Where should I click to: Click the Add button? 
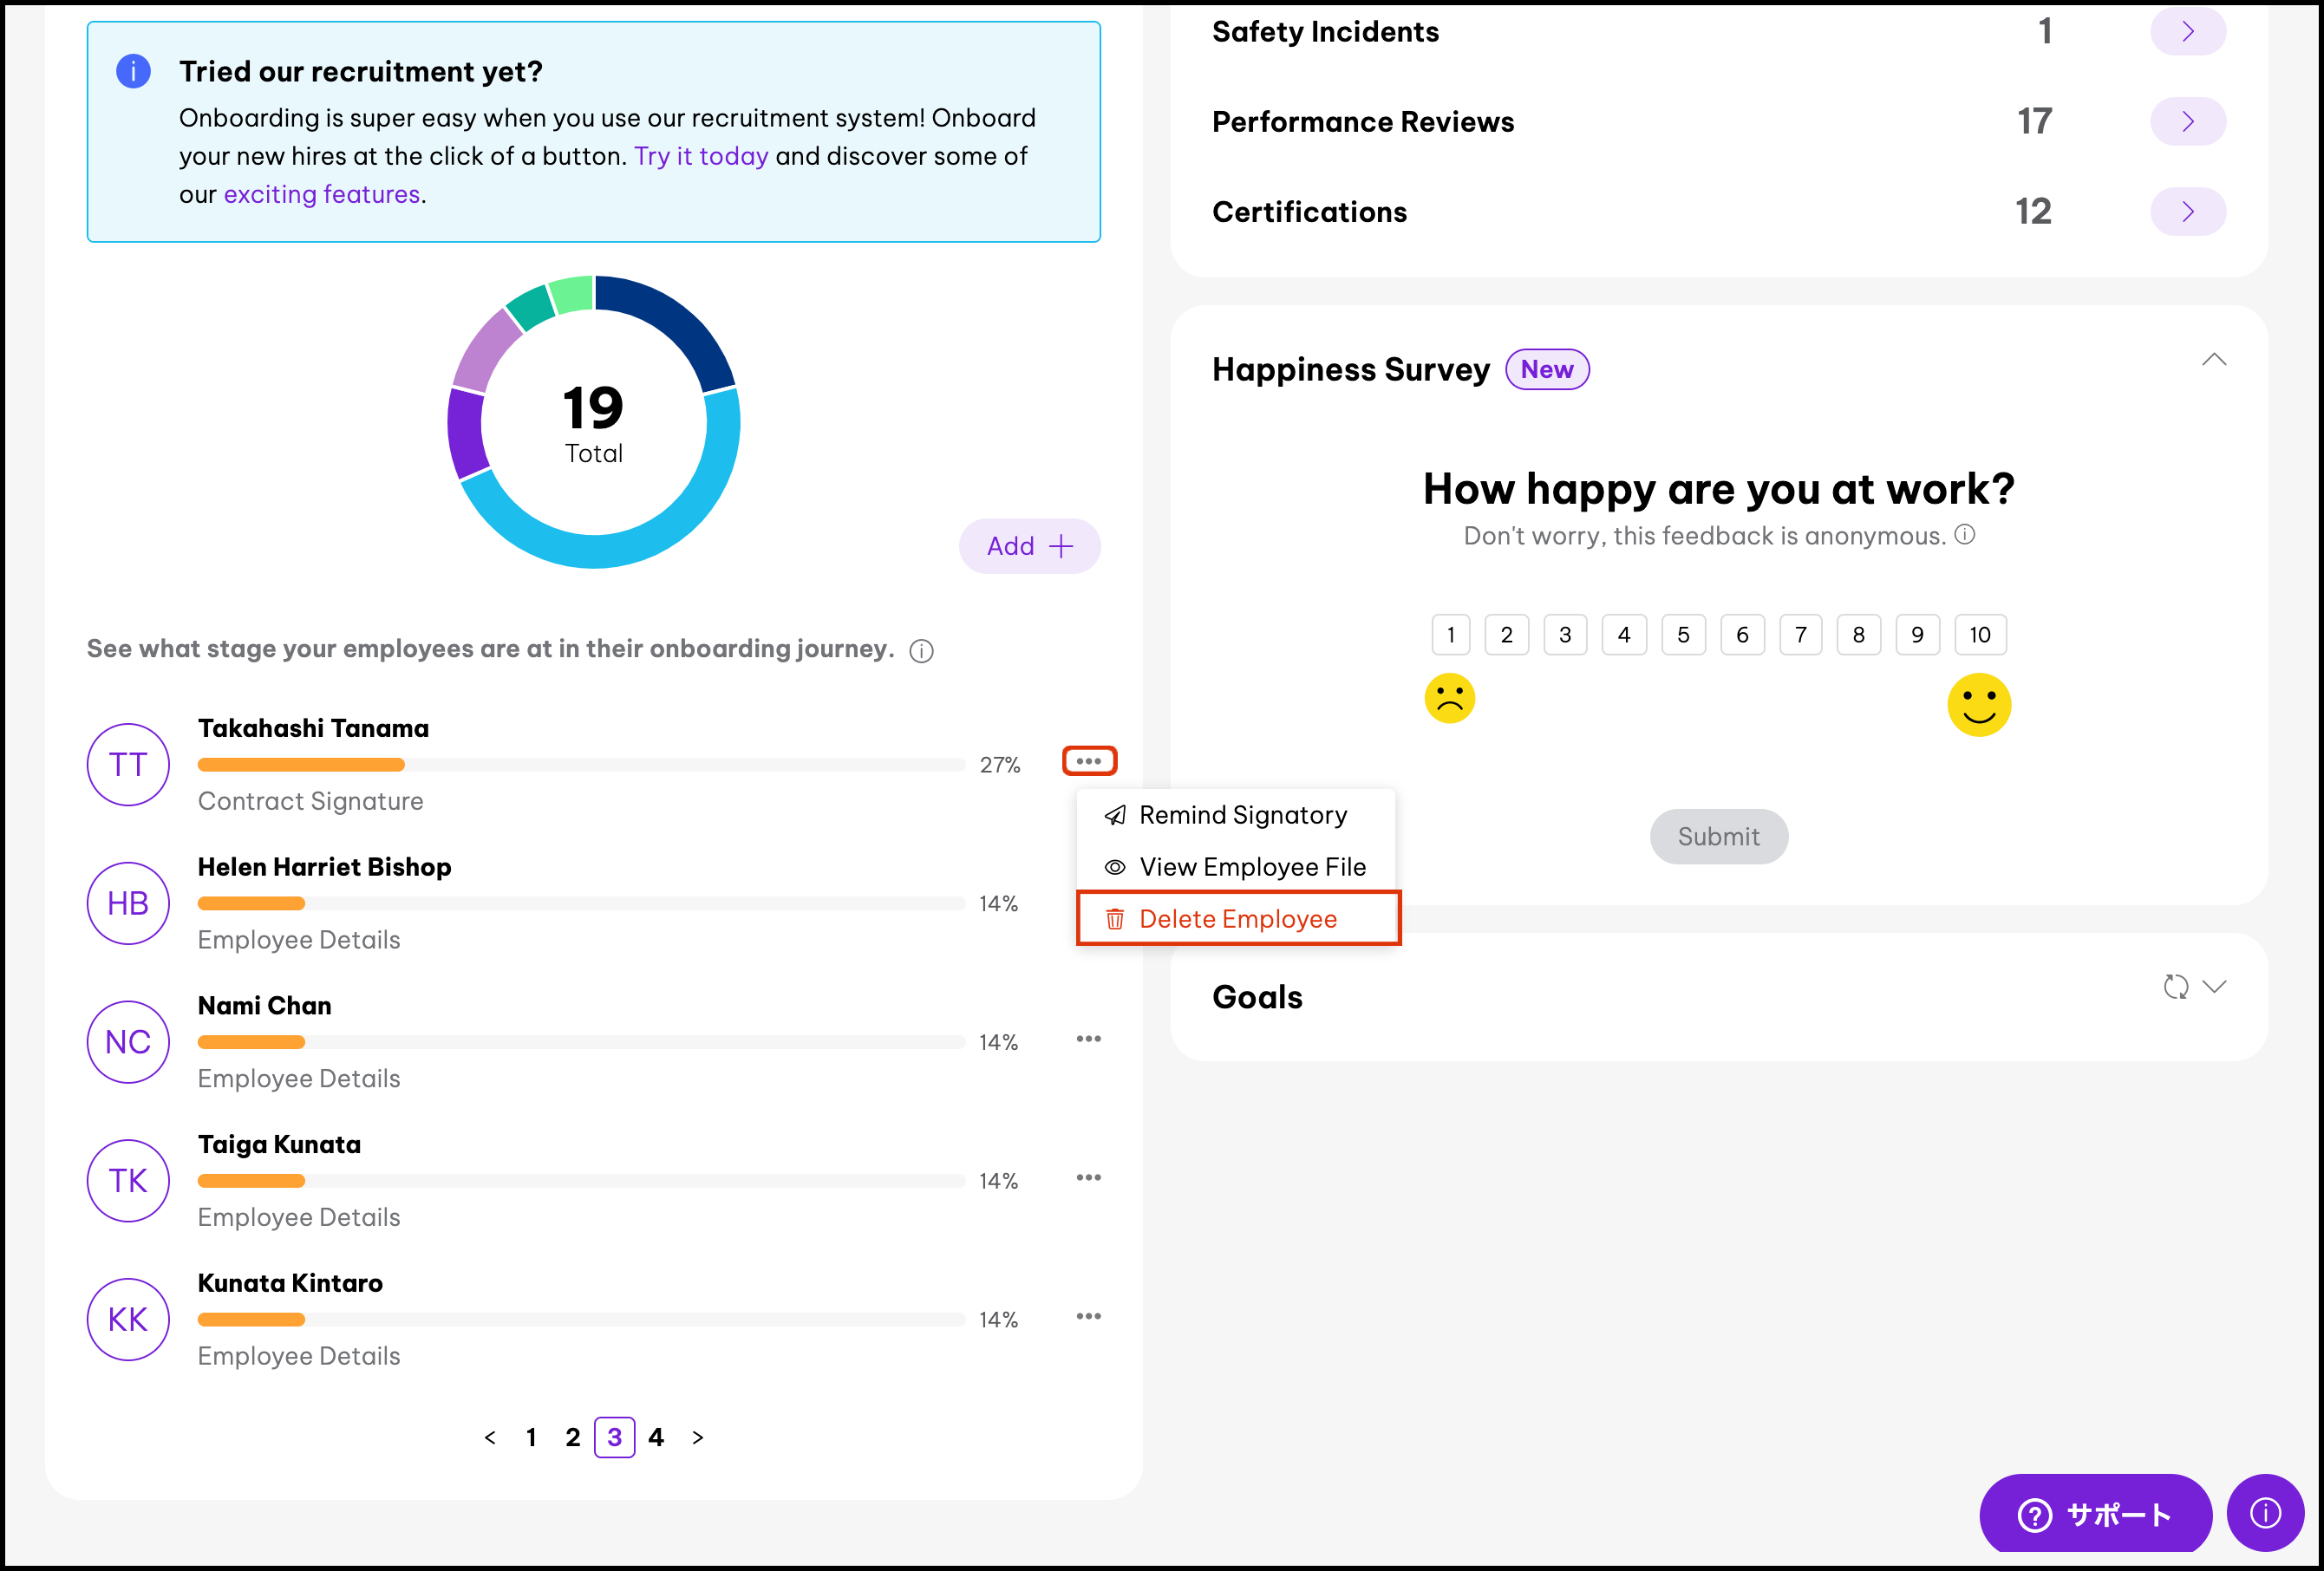pos(1029,546)
